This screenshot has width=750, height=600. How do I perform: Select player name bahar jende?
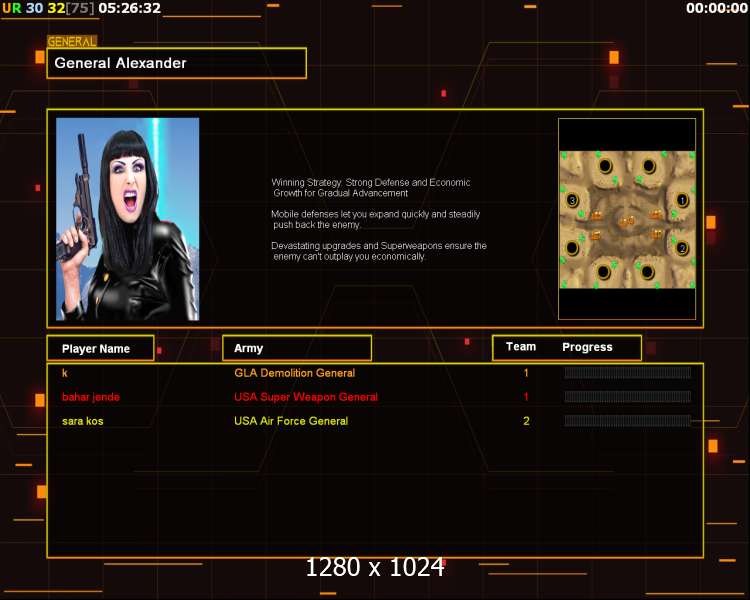[x=91, y=397]
